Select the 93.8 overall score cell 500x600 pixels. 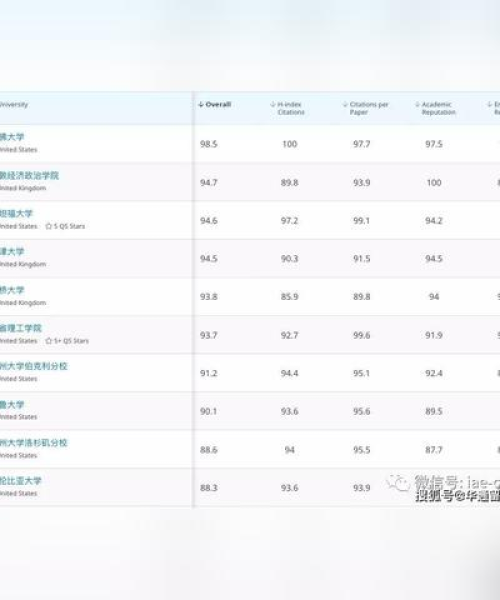208,297
